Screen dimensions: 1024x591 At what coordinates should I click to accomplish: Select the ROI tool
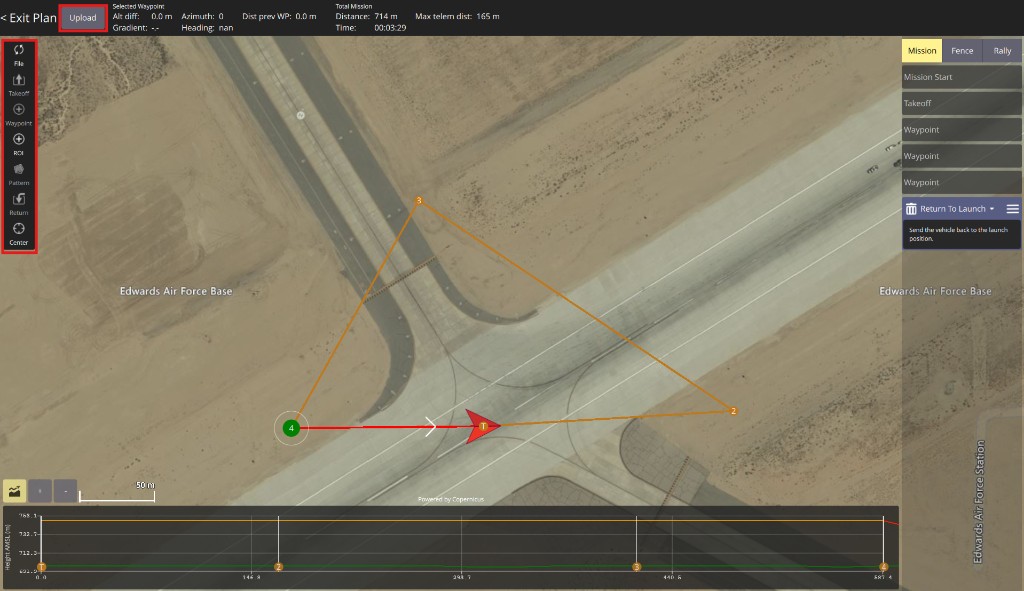pyautogui.click(x=18, y=144)
